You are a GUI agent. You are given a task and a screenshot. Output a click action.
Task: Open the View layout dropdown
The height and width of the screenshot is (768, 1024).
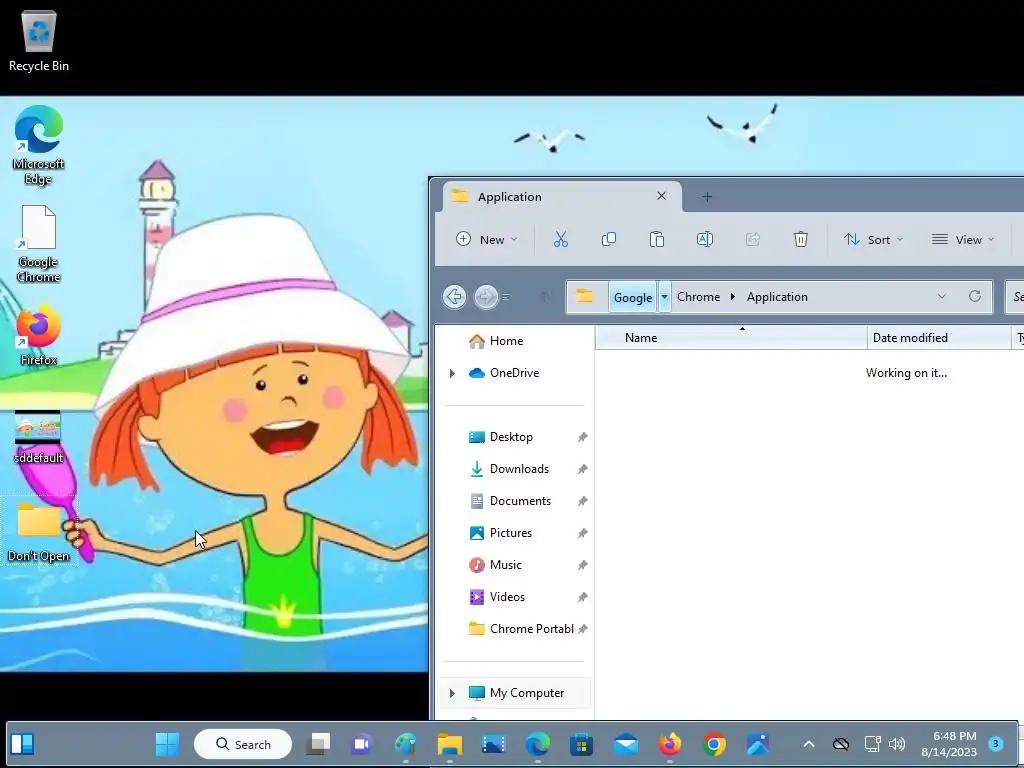[963, 240]
